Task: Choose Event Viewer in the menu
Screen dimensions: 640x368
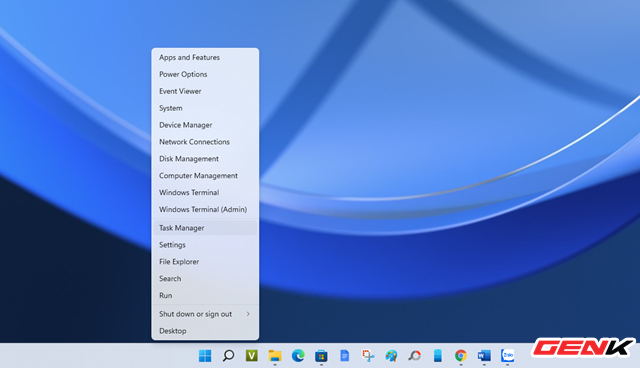Action: 205,91
